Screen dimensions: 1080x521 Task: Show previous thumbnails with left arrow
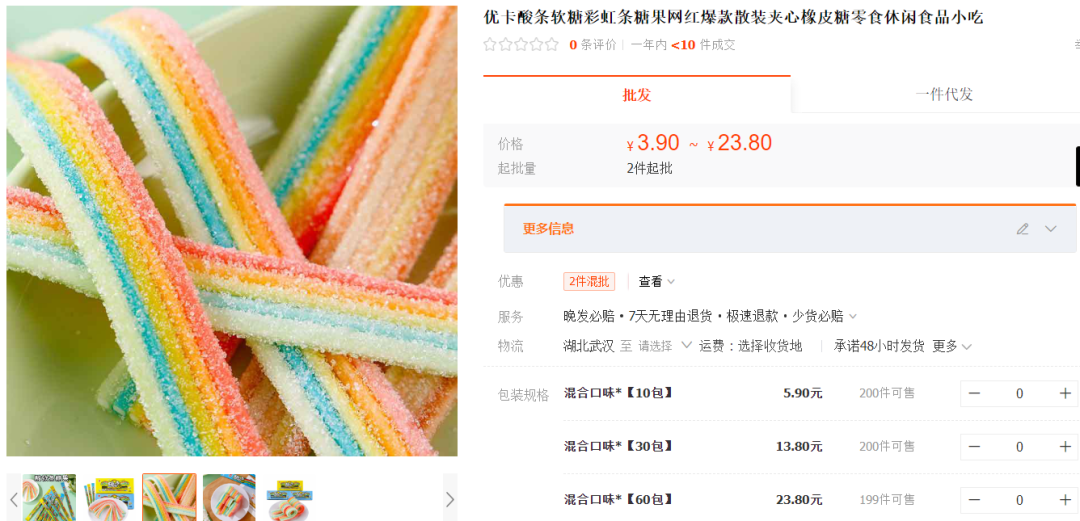(13, 499)
